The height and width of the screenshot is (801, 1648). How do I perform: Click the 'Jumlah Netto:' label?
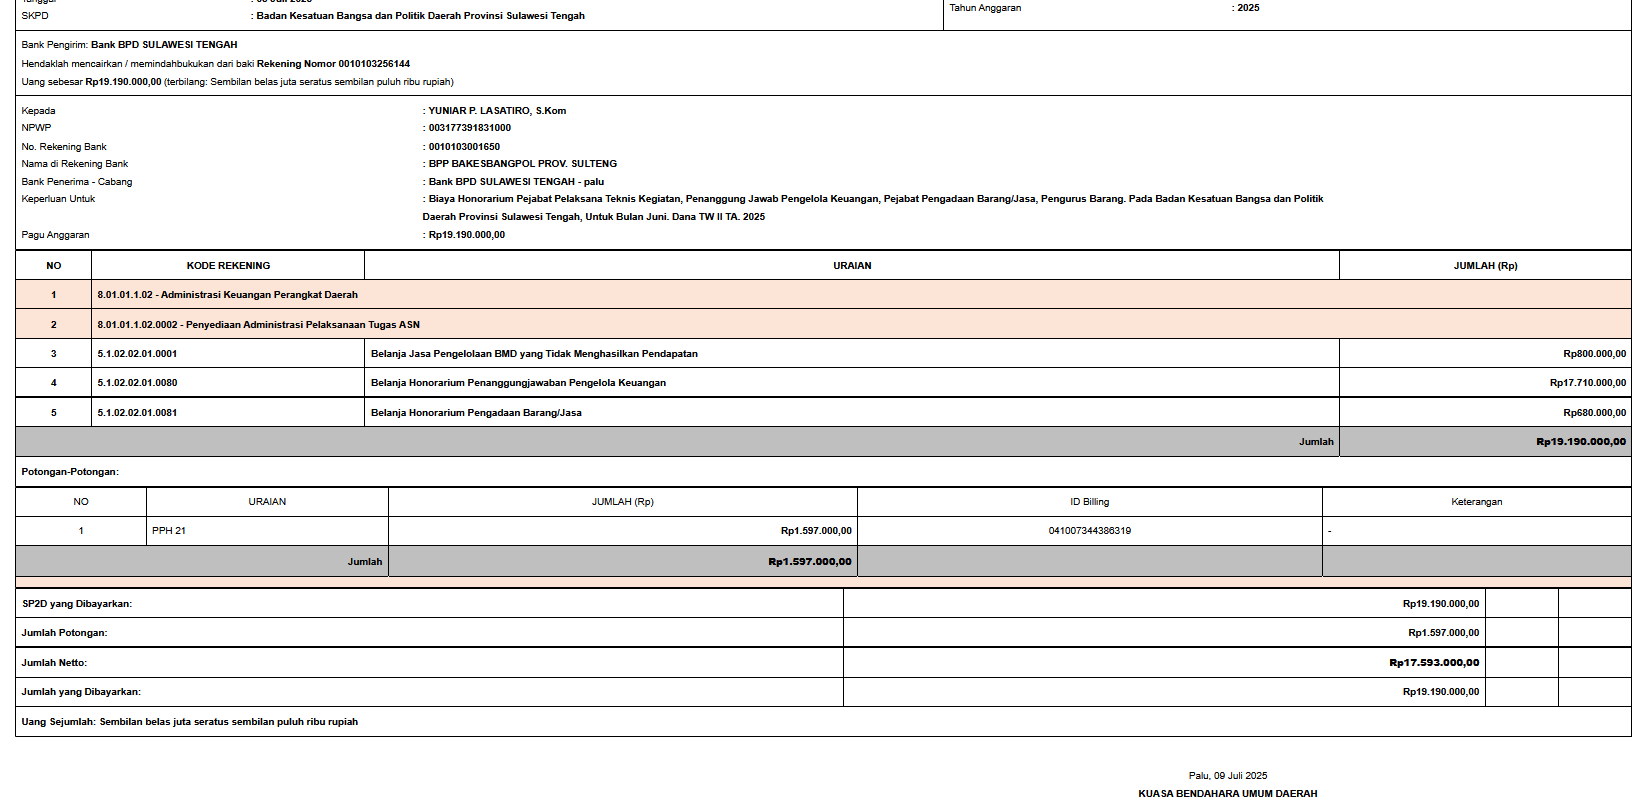[54, 663]
